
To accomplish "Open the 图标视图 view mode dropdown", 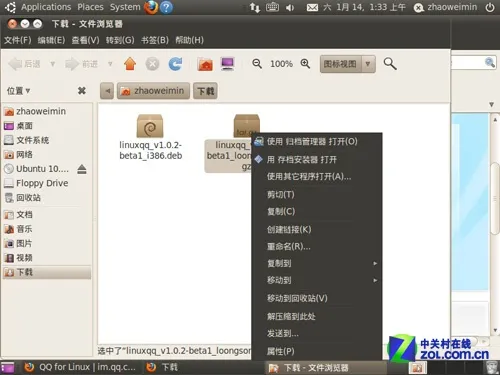I will coord(348,64).
